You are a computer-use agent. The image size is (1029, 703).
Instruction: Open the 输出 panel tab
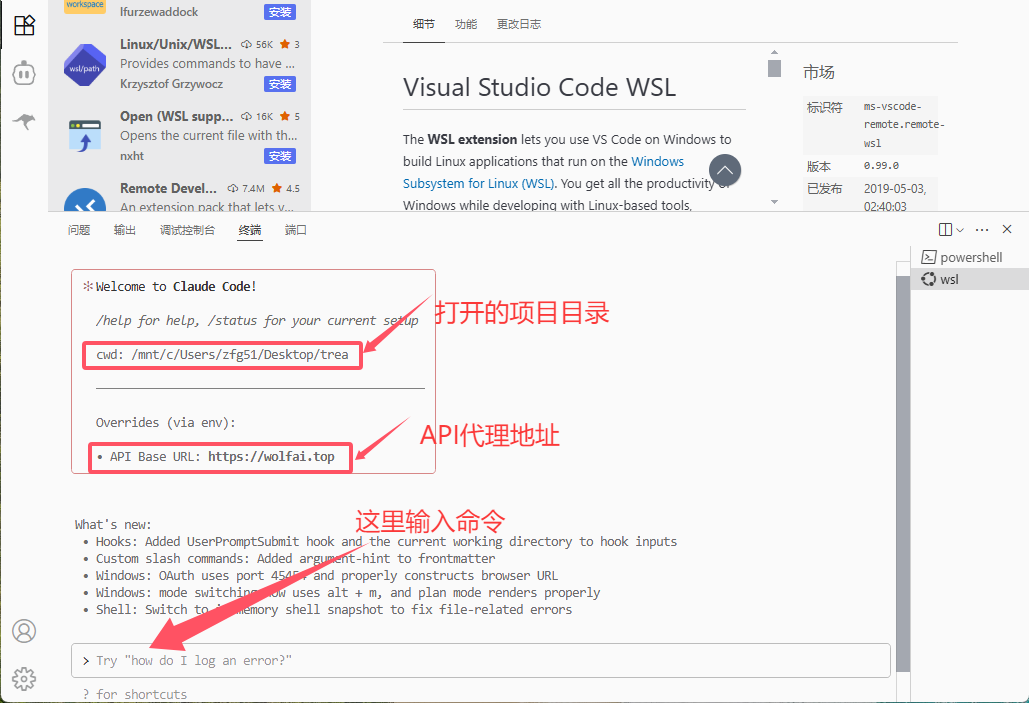coord(125,230)
